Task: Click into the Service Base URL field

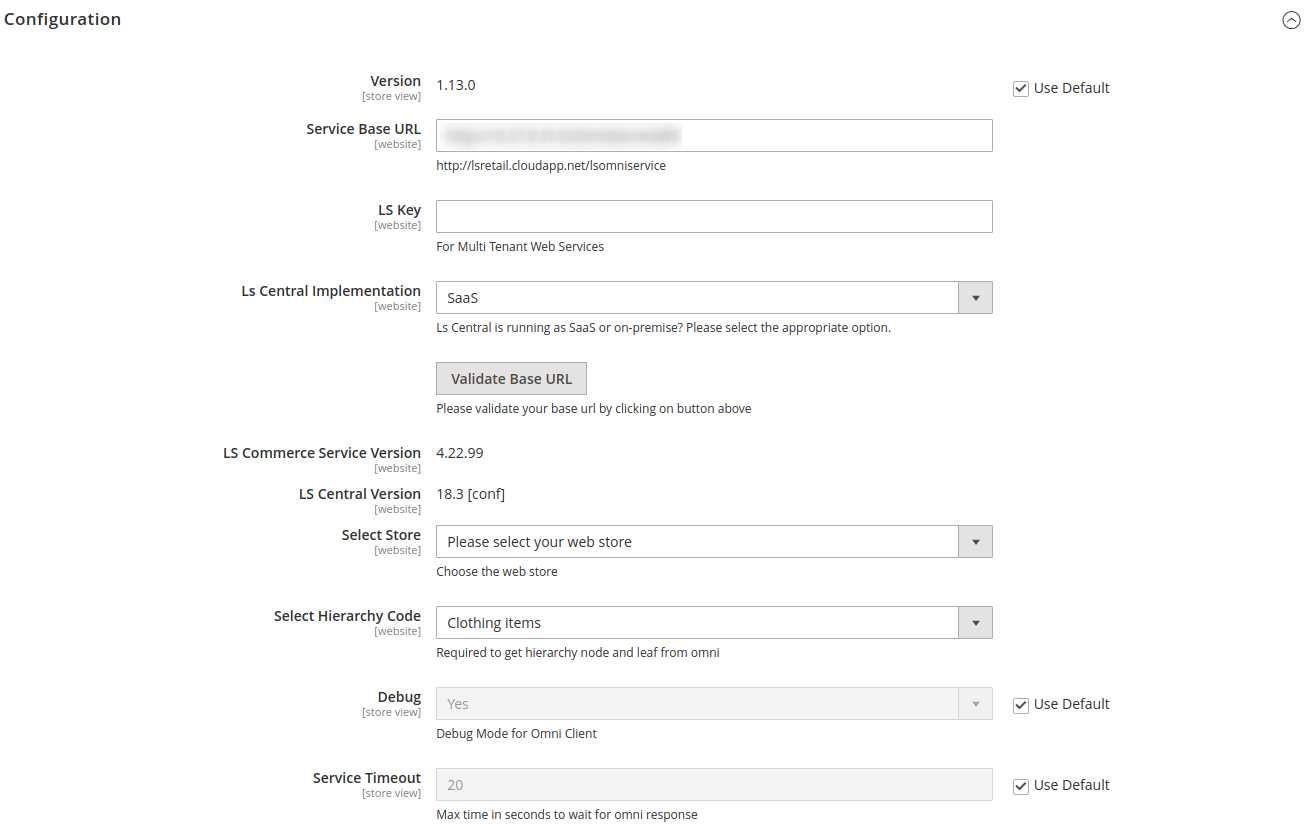Action: coord(714,136)
